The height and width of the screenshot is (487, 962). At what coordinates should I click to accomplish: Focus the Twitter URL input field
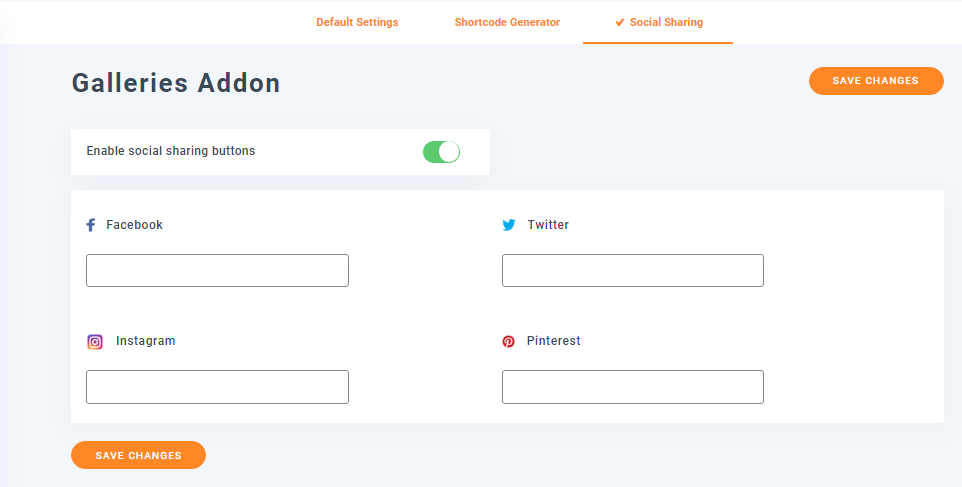632,271
